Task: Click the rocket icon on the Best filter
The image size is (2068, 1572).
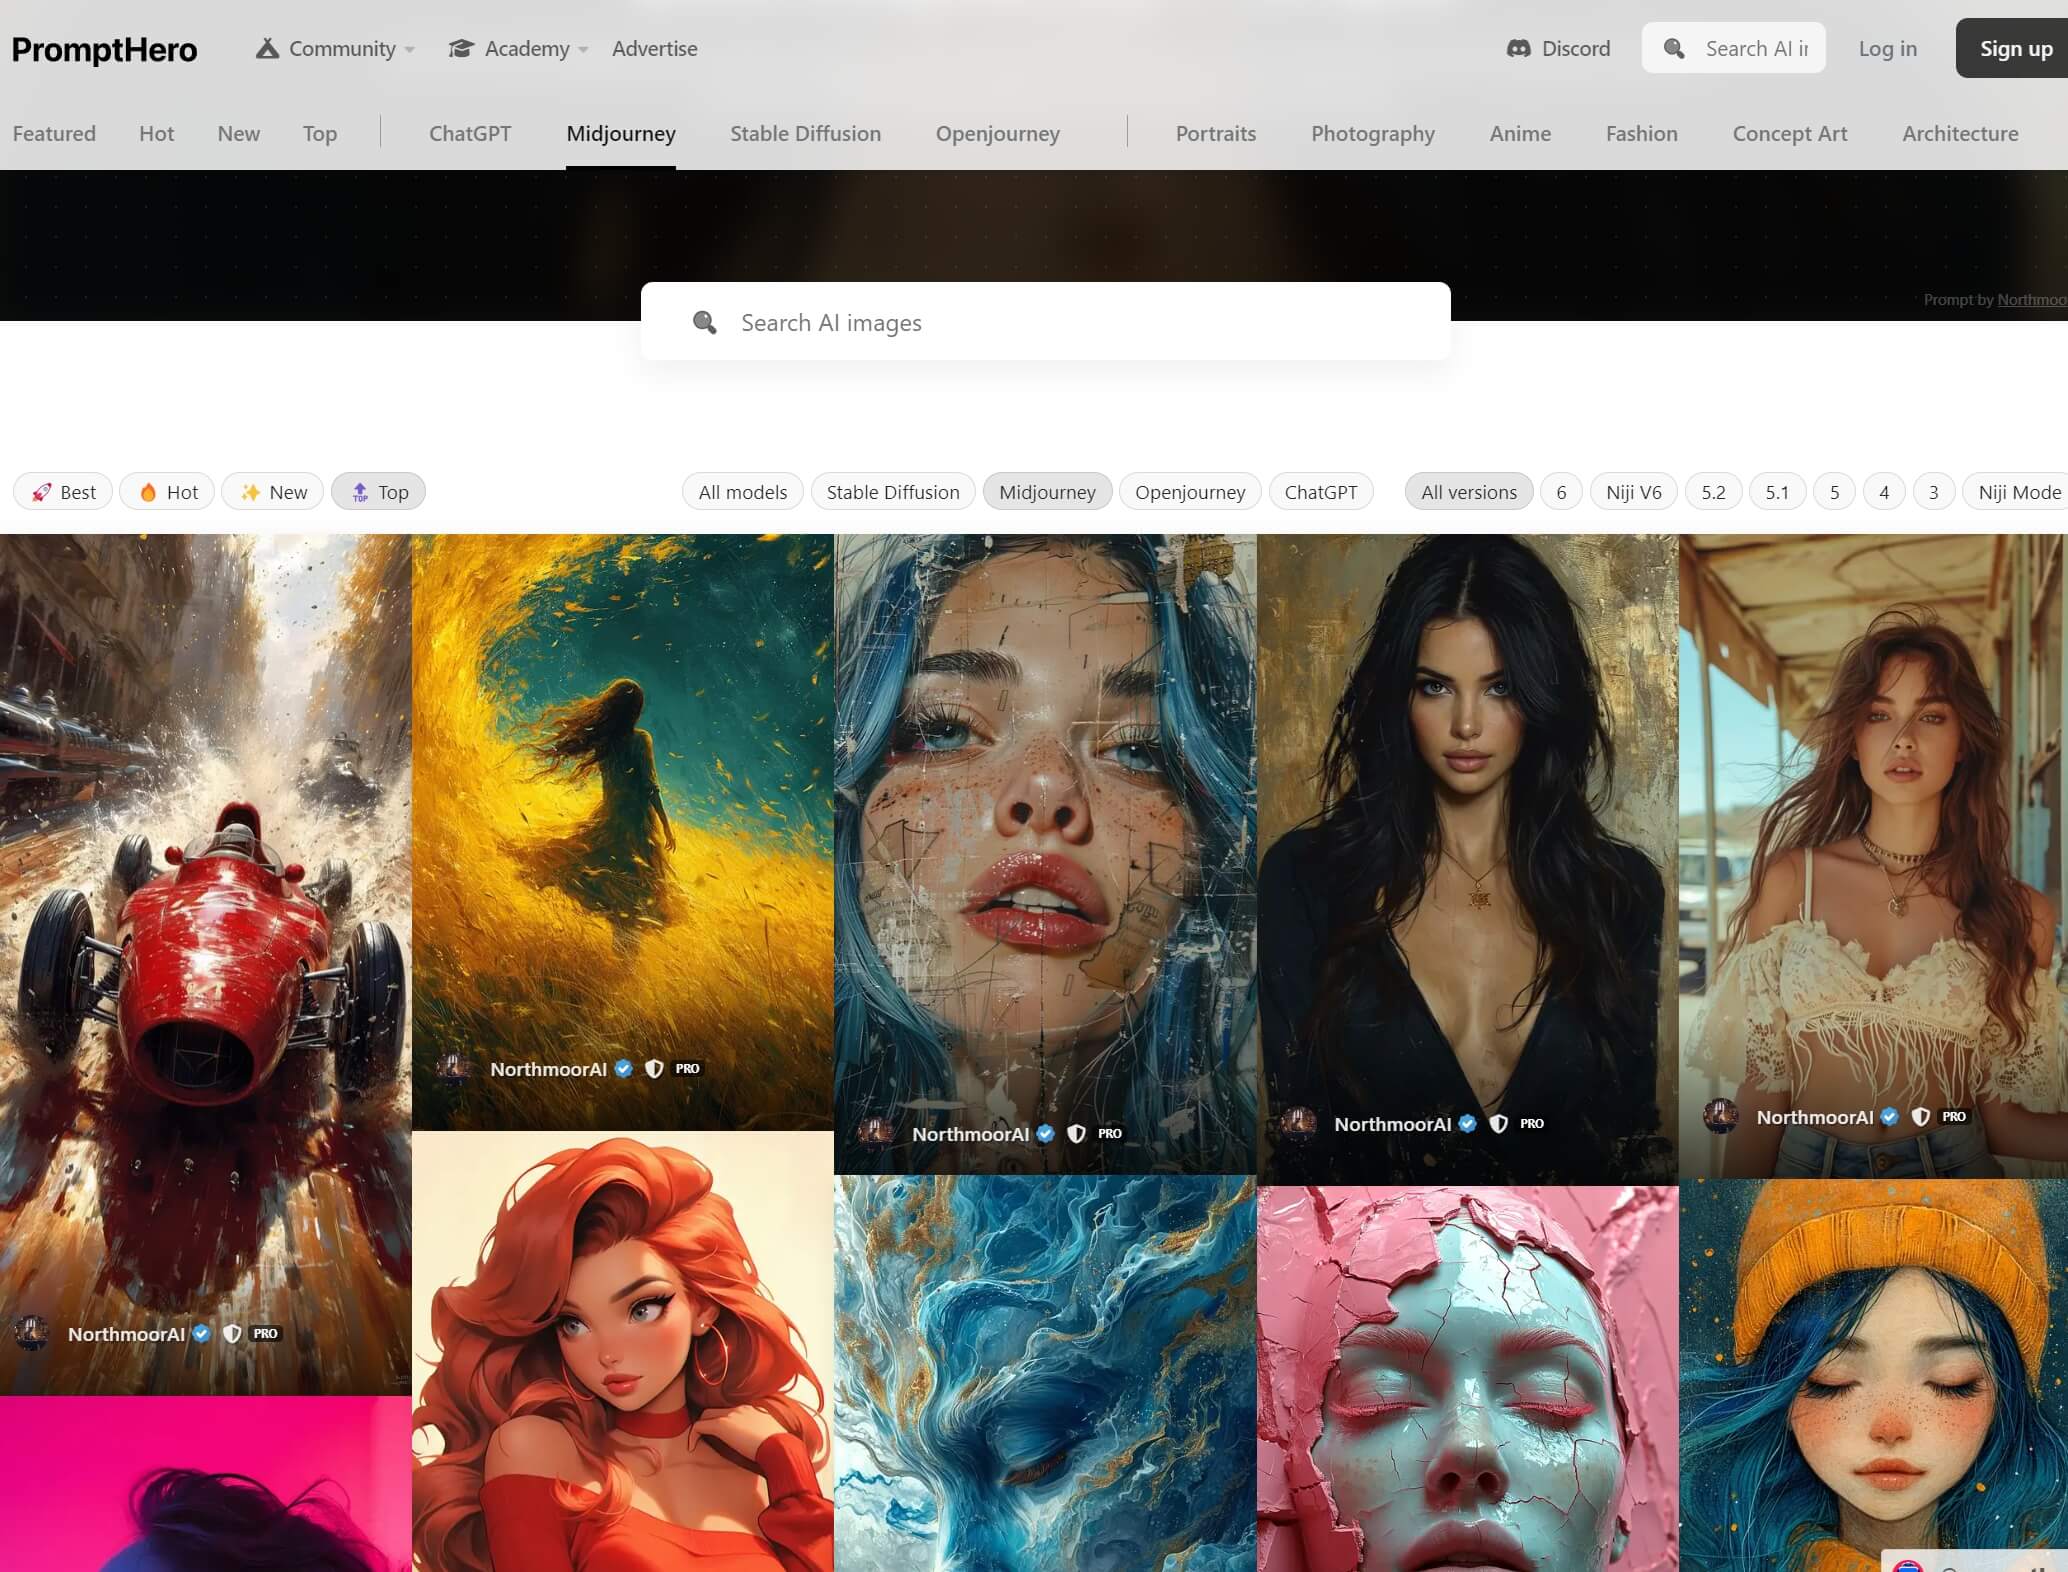Action: (42, 492)
